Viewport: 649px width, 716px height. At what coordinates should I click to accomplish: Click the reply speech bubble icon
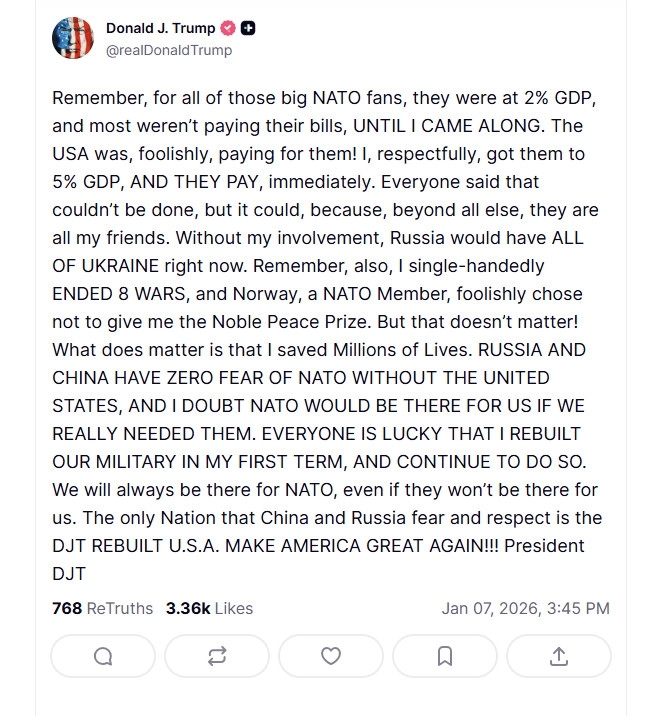[103, 656]
